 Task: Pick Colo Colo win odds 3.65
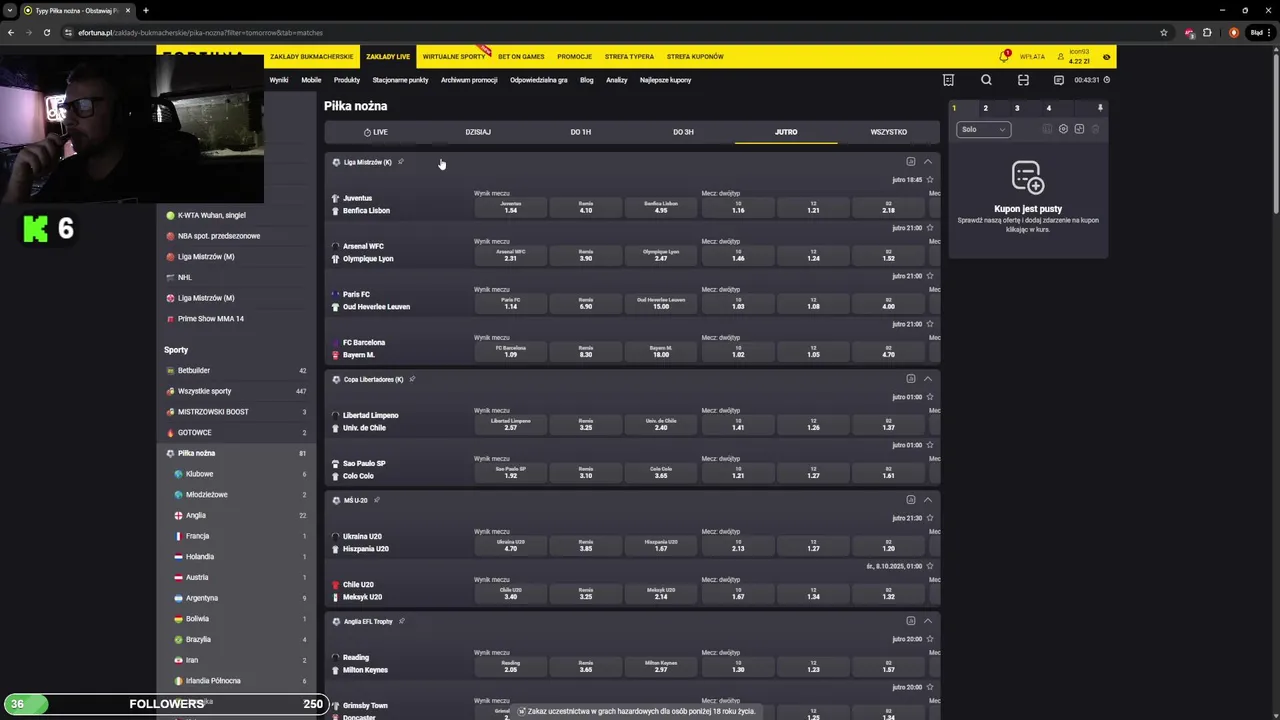pyautogui.click(x=661, y=472)
